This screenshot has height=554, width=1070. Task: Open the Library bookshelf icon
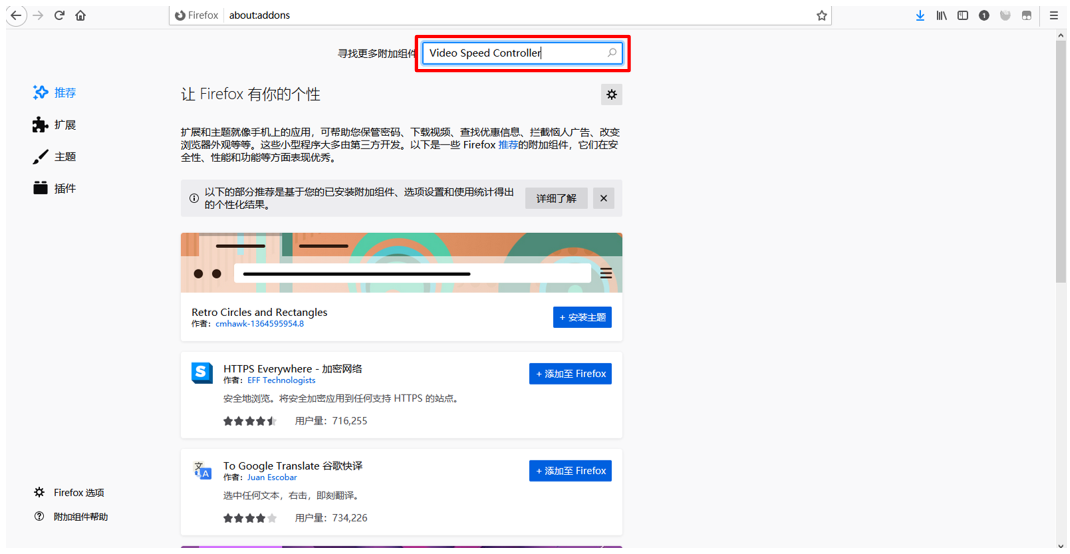pos(941,15)
